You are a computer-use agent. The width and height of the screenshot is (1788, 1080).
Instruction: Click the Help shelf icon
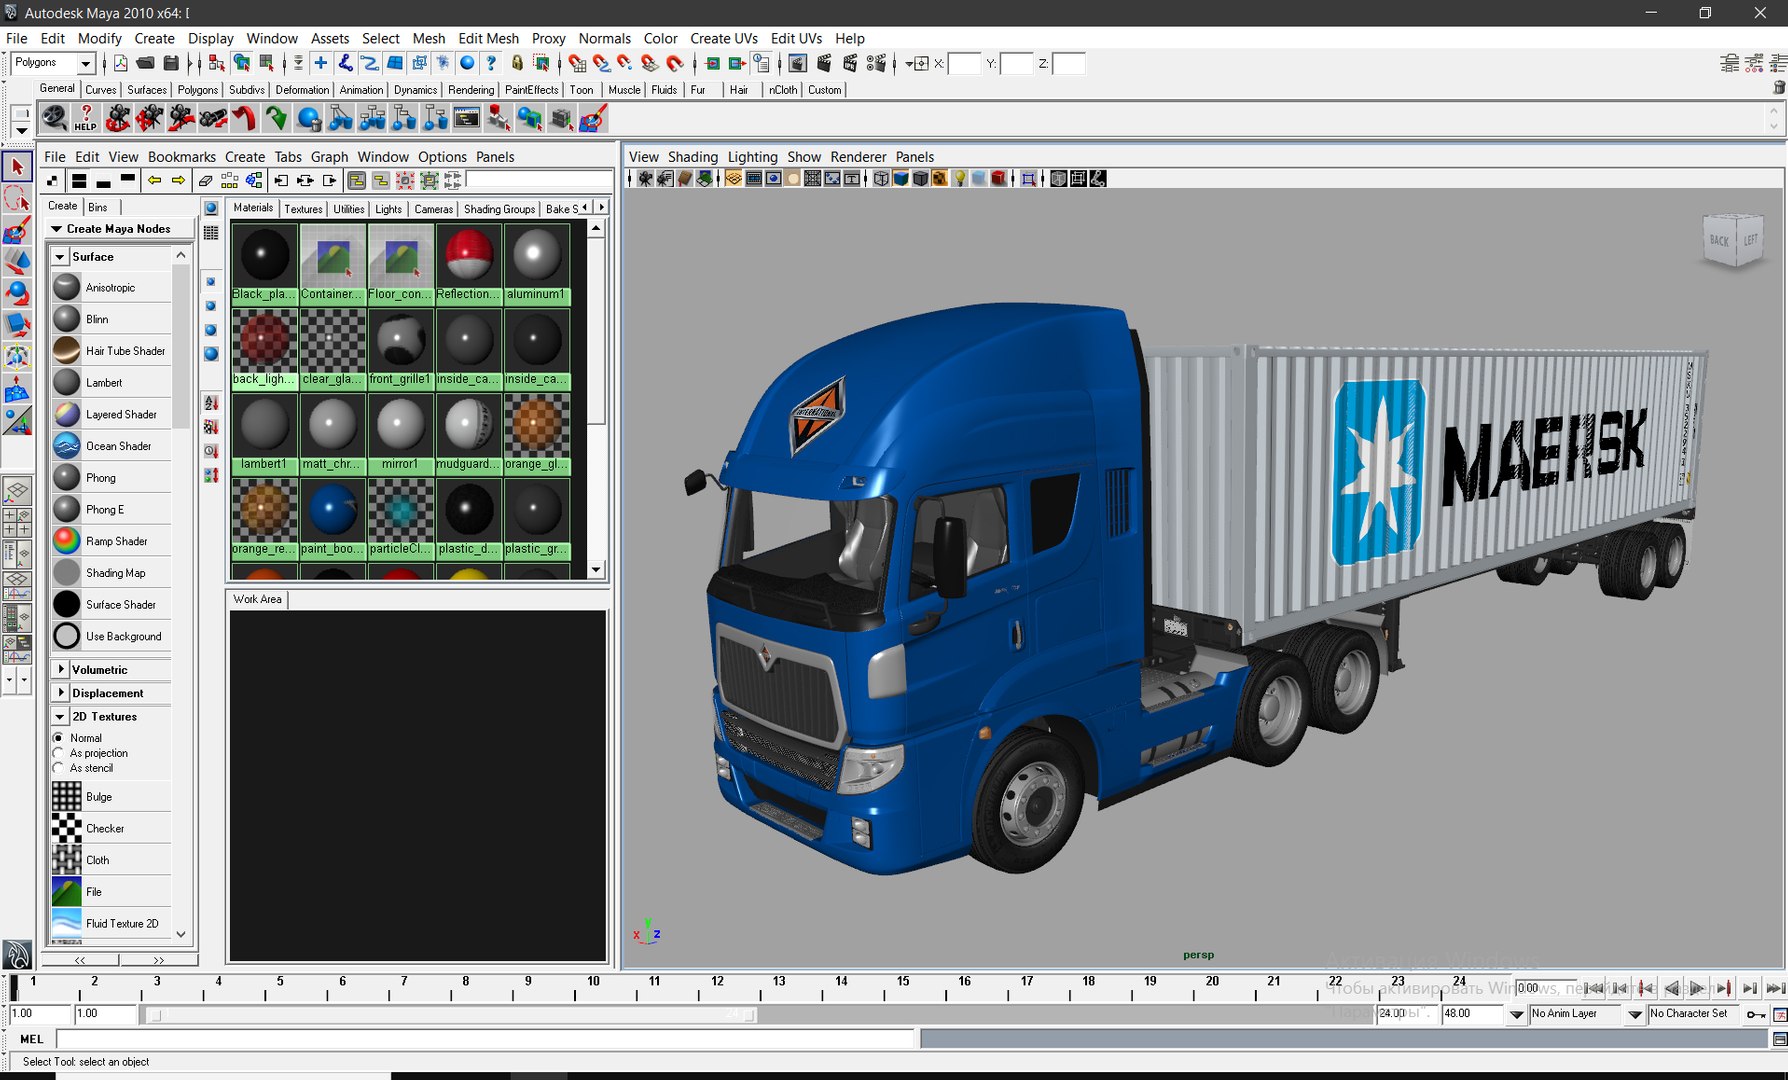[86, 118]
